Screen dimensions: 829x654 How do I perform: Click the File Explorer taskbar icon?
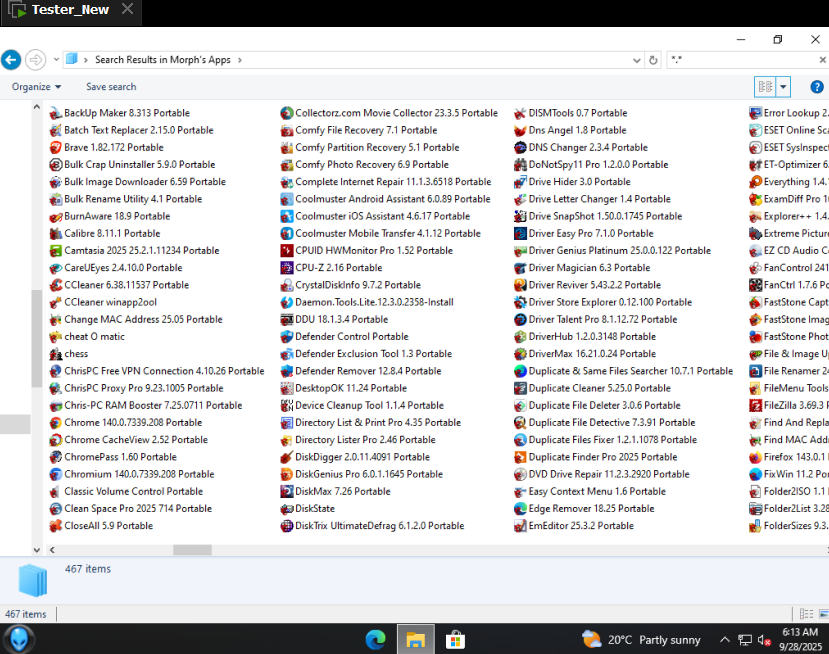coord(416,640)
